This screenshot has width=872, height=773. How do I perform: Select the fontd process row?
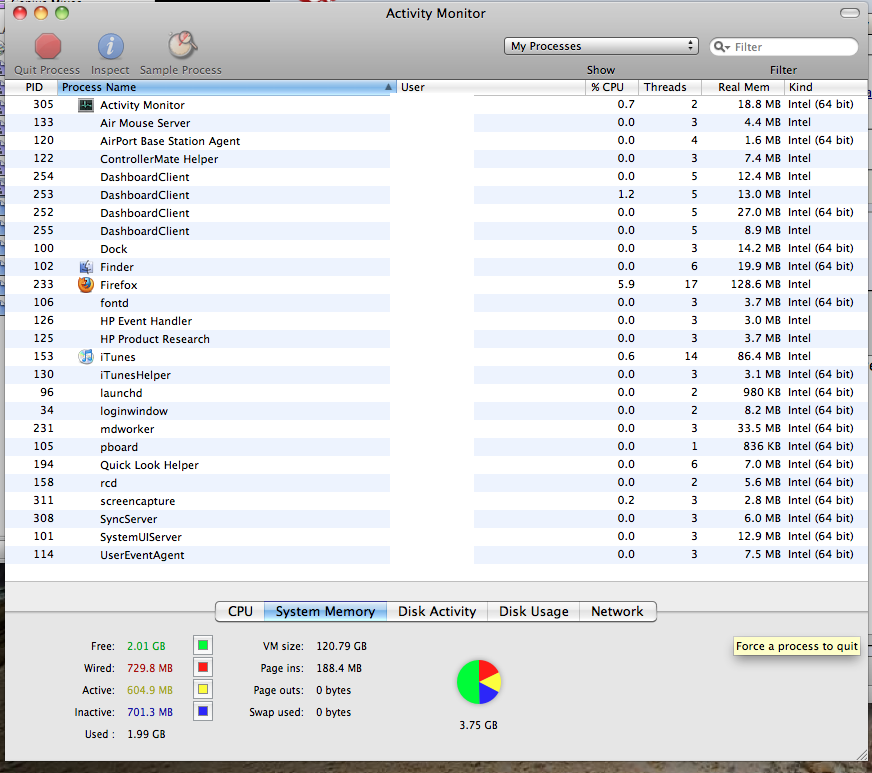(436, 303)
